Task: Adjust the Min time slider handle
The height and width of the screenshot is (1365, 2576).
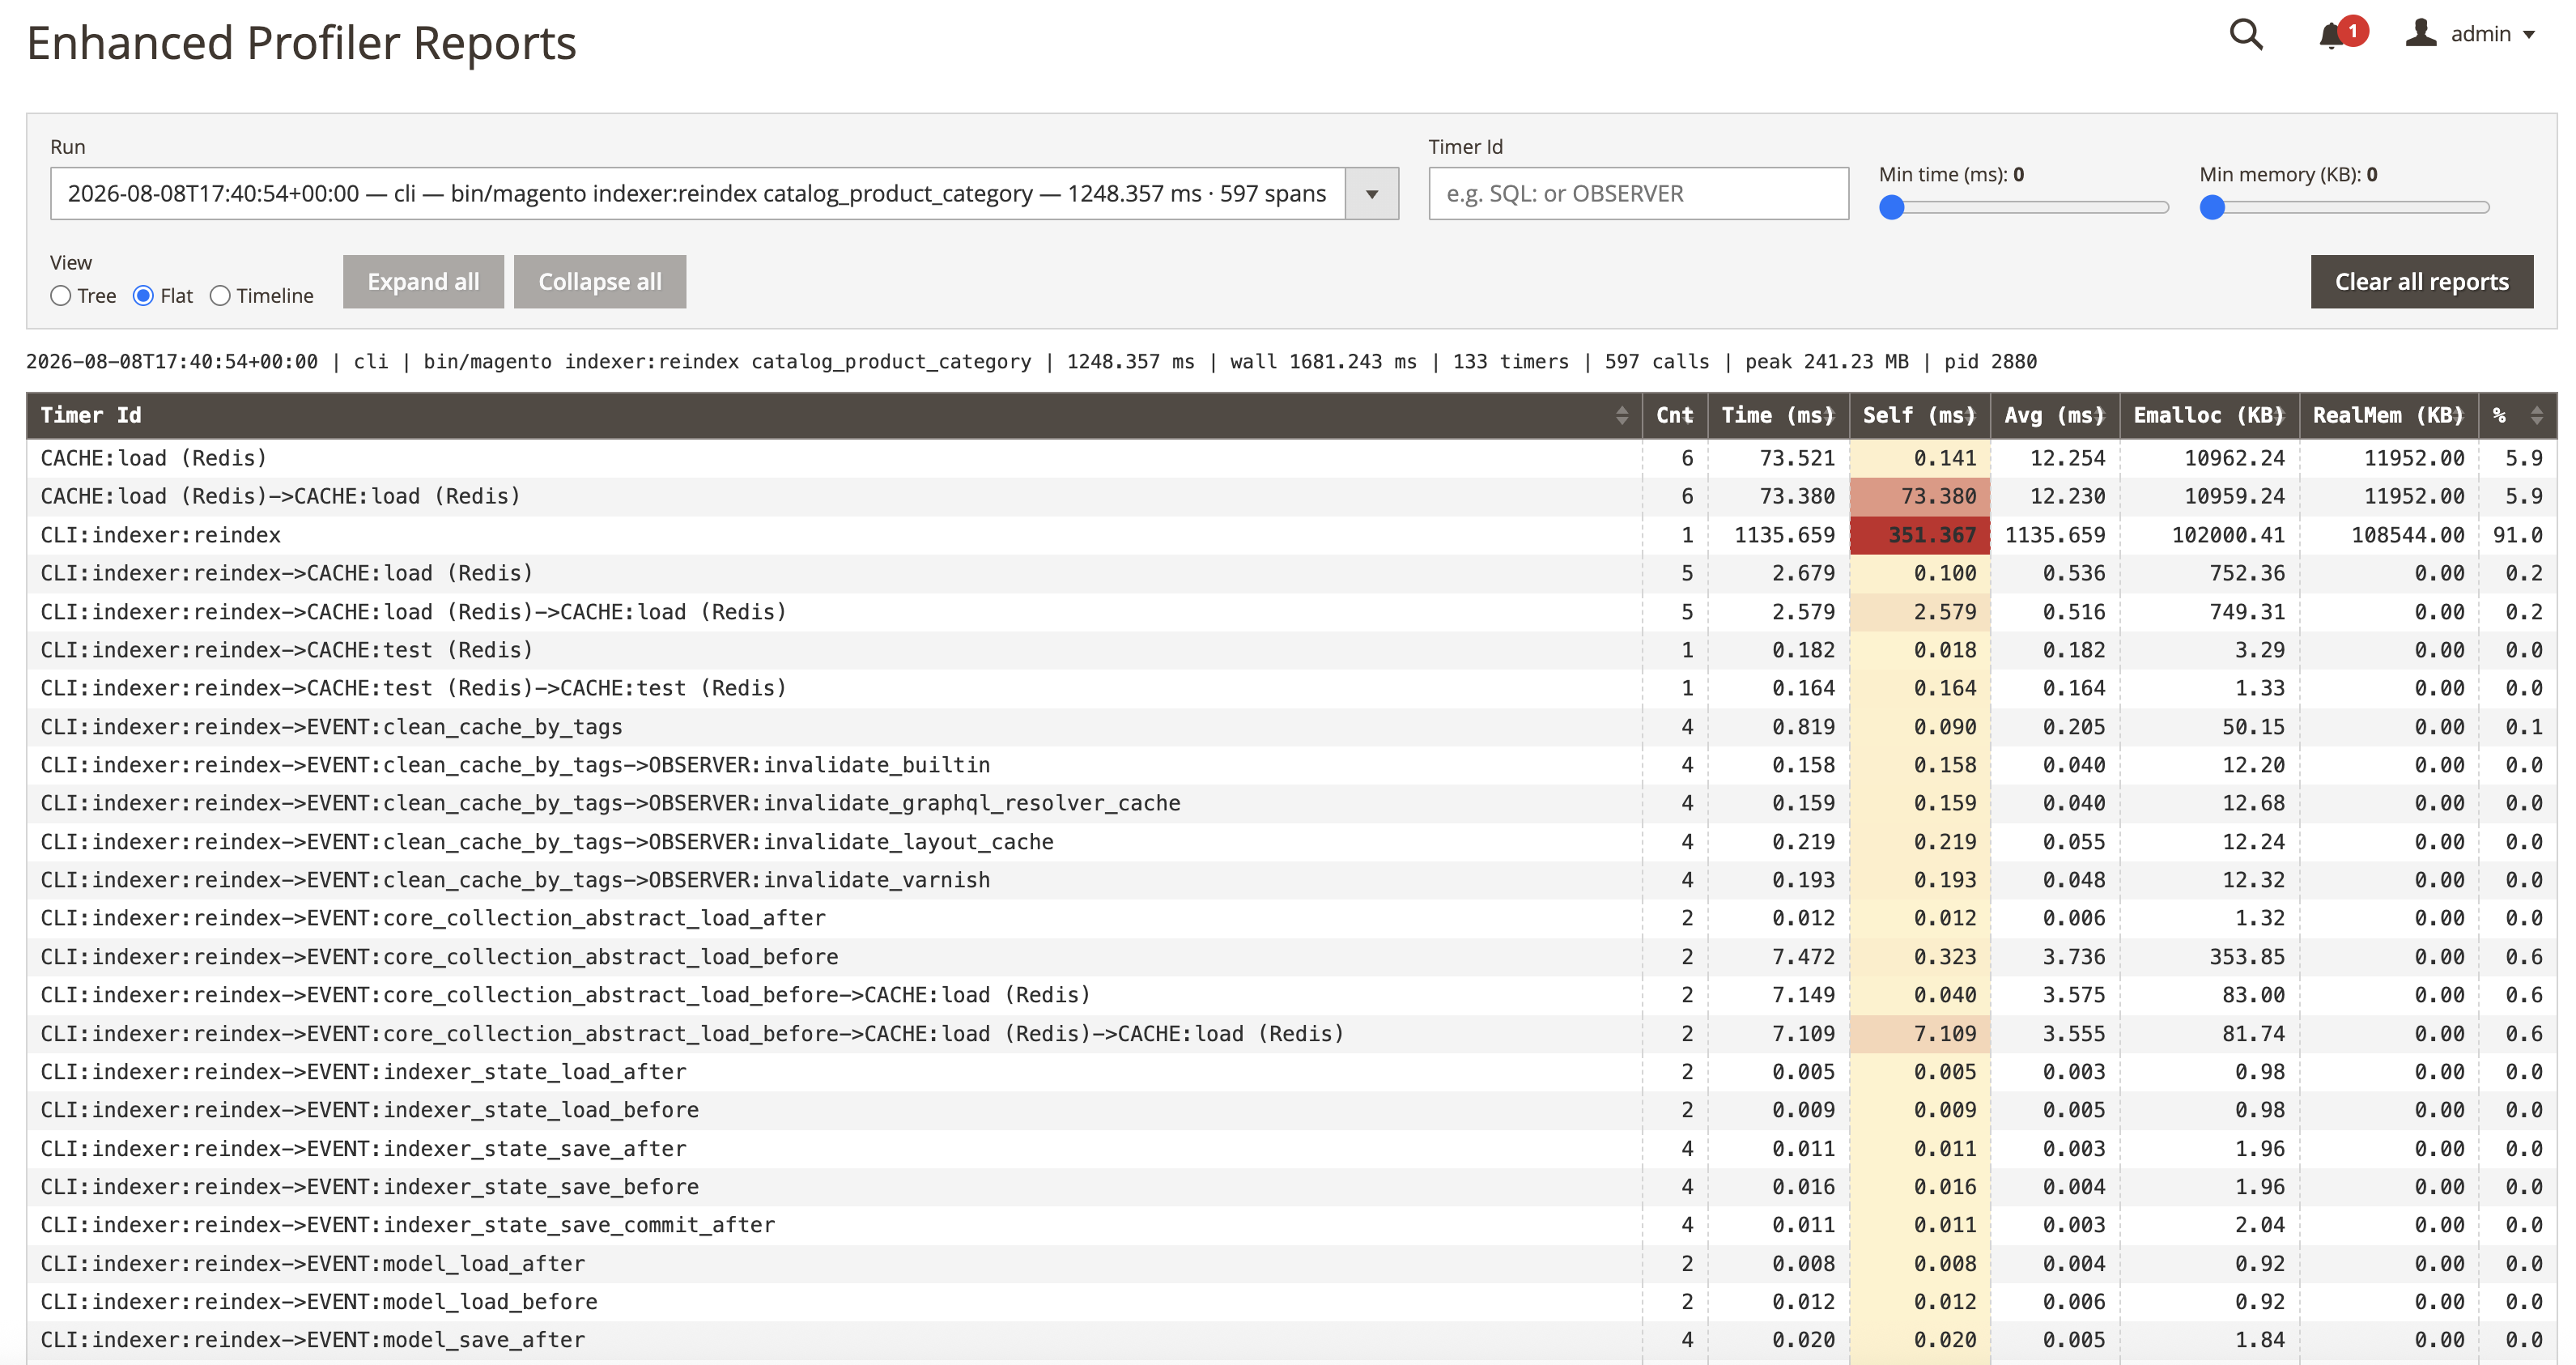Action: click(1891, 208)
